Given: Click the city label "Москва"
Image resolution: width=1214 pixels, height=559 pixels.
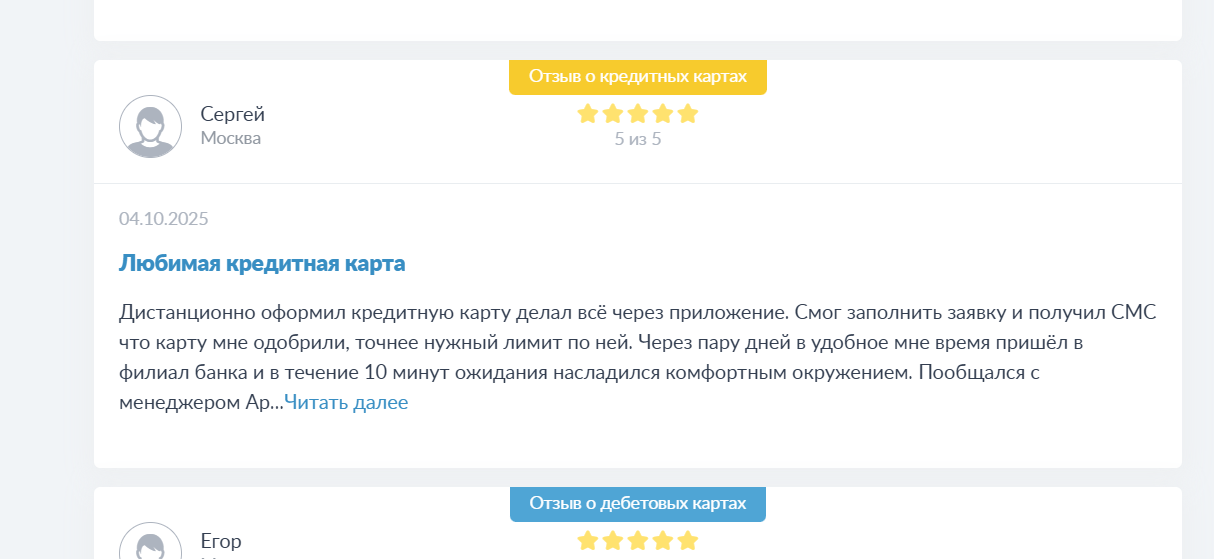Looking at the screenshot, I should (230, 138).
